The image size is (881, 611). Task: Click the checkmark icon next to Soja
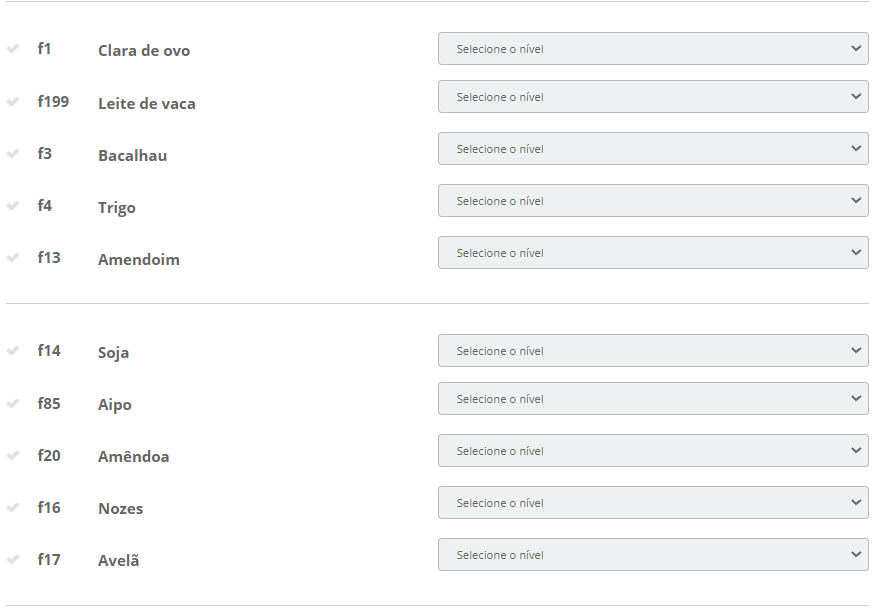(13, 351)
